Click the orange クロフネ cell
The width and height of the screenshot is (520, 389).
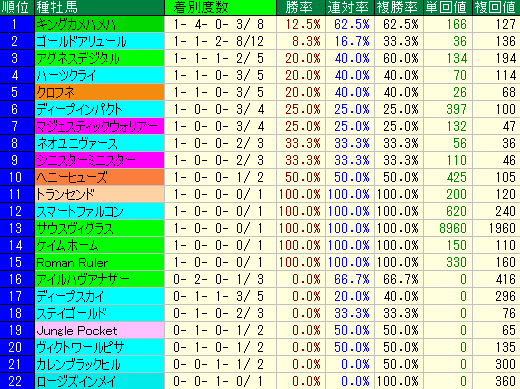99,92
